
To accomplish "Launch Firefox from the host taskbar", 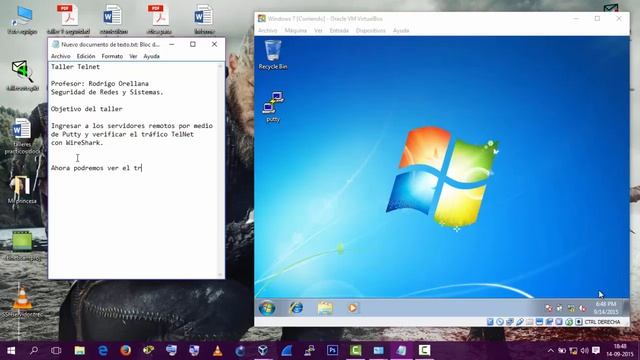I will pos(126,351).
